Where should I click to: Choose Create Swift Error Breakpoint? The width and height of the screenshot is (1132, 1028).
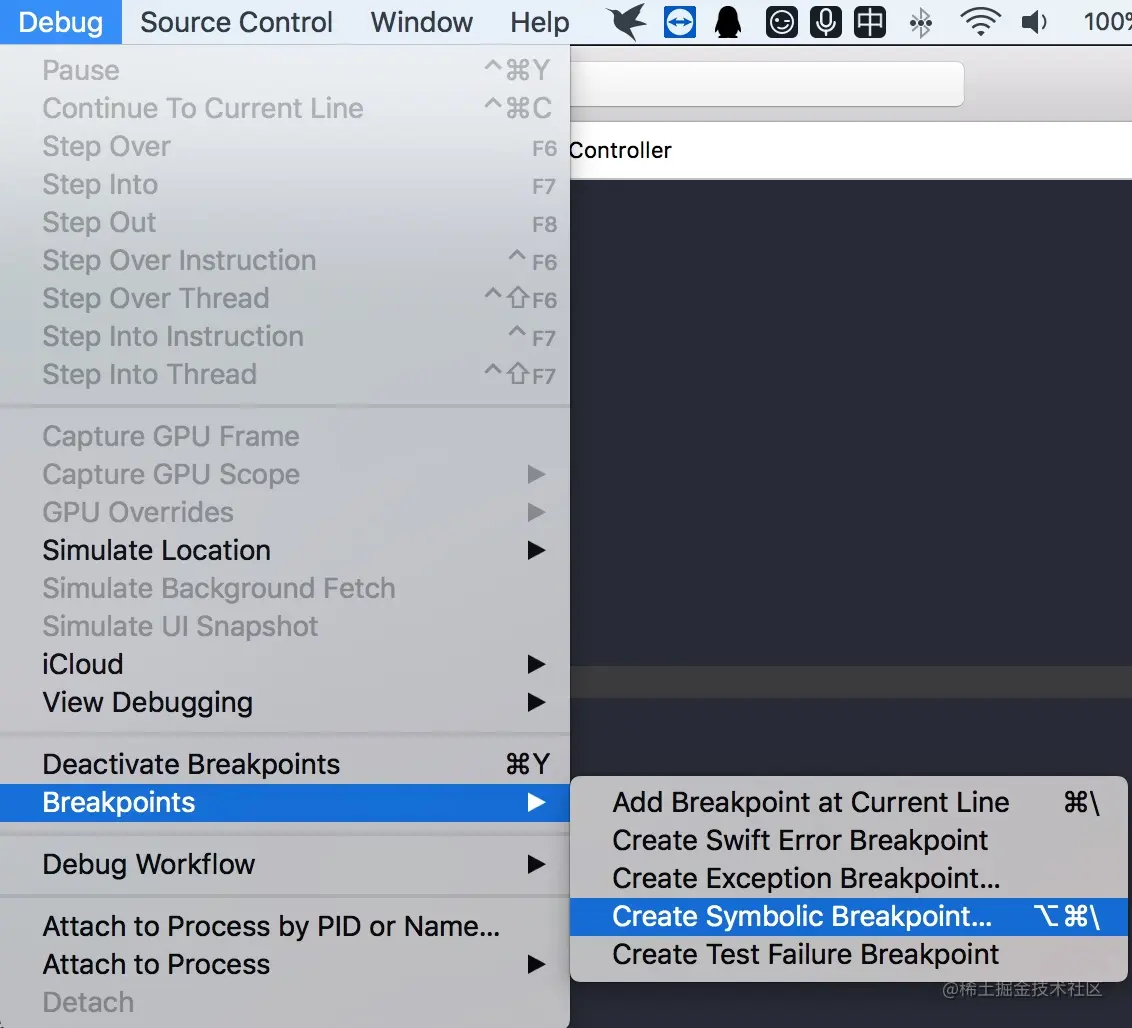[848, 840]
